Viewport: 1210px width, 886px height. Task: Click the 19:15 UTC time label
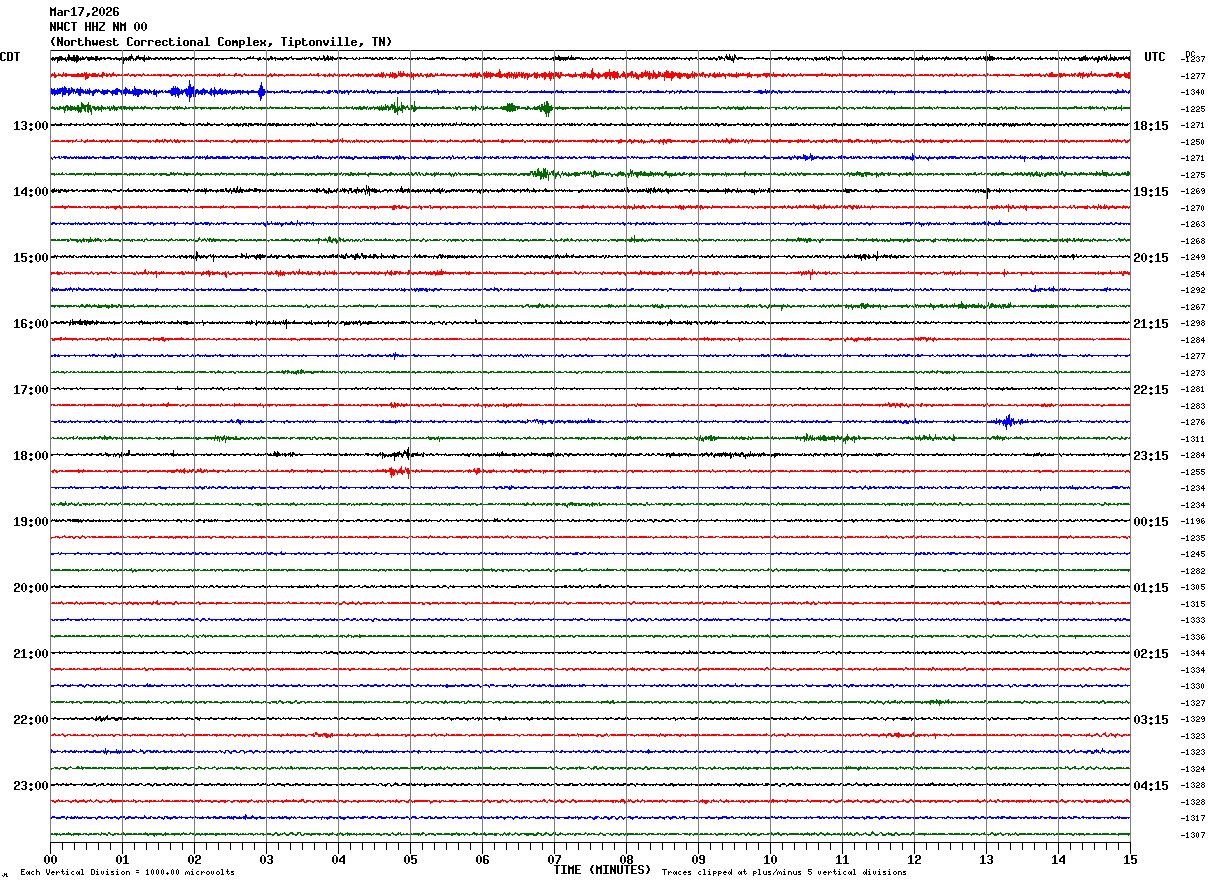(x=1151, y=192)
